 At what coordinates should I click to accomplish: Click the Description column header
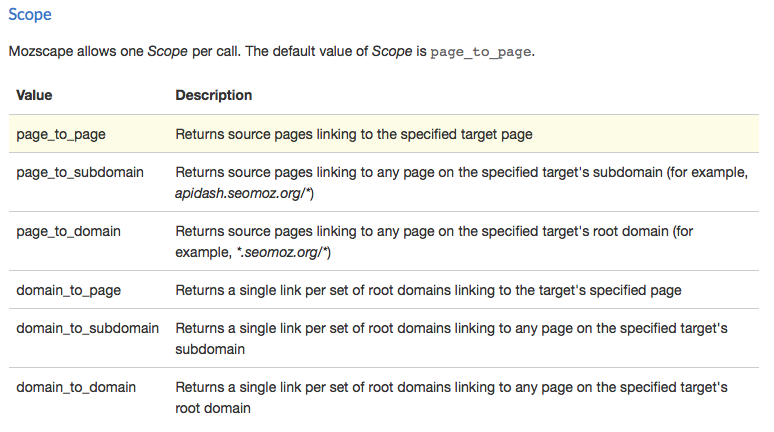point(213,96)
